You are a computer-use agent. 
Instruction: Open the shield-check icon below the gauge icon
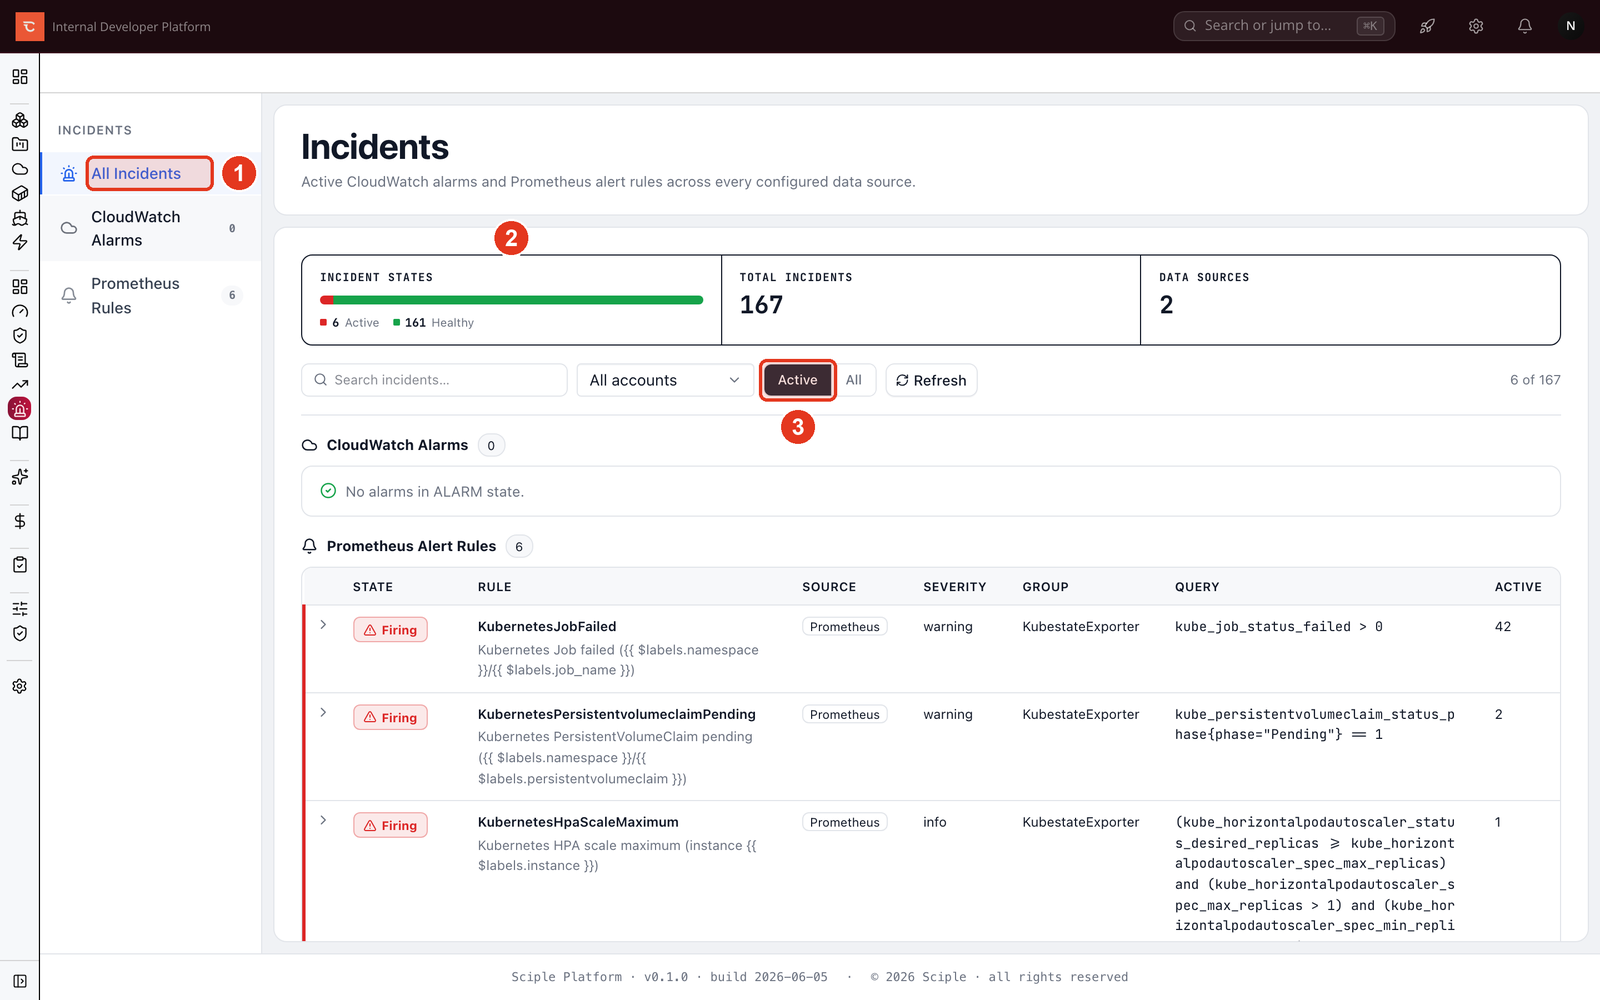point(20,336)
